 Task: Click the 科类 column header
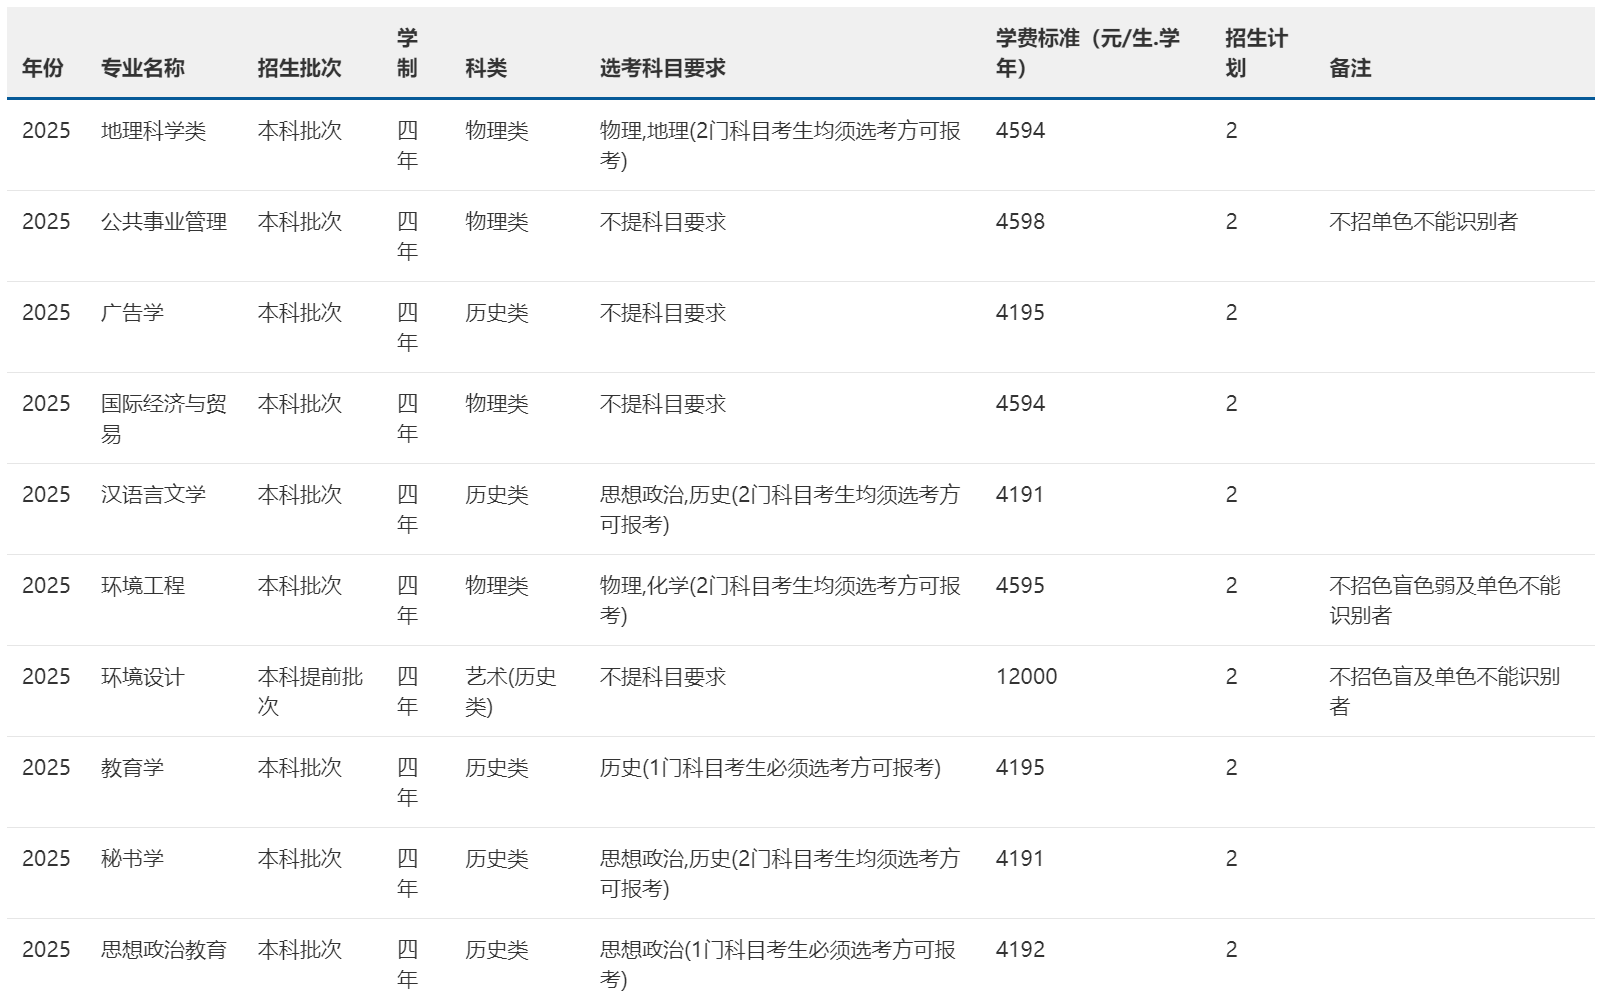pos(486,68)
